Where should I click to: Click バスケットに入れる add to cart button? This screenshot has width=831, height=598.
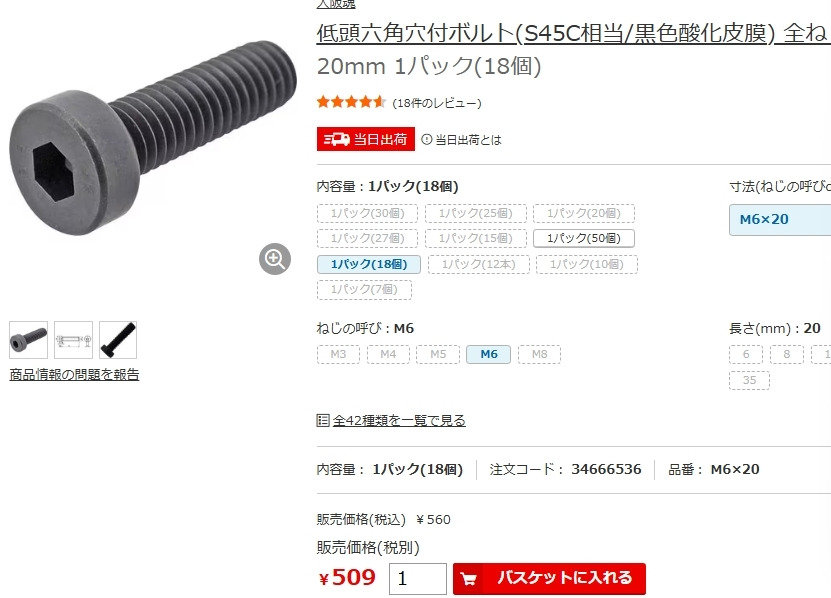[549, 578]
